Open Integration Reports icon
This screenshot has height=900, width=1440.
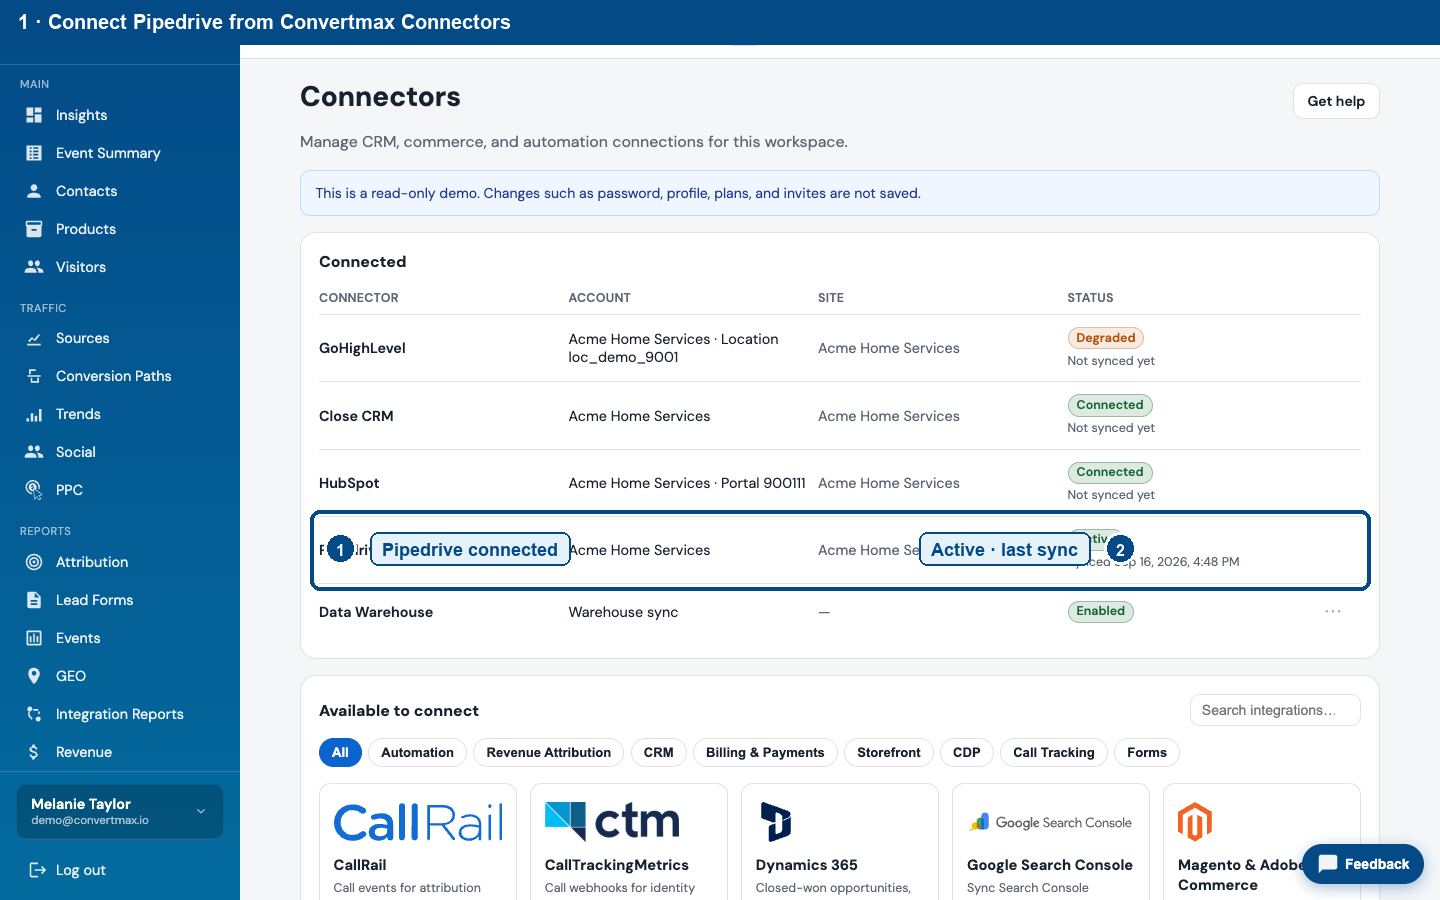[x=34, y=714]
